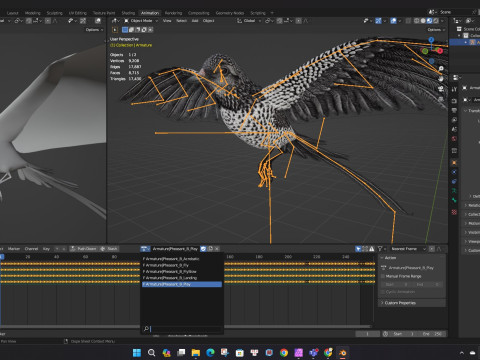Open the viewport Select menu

coord(181,21)
